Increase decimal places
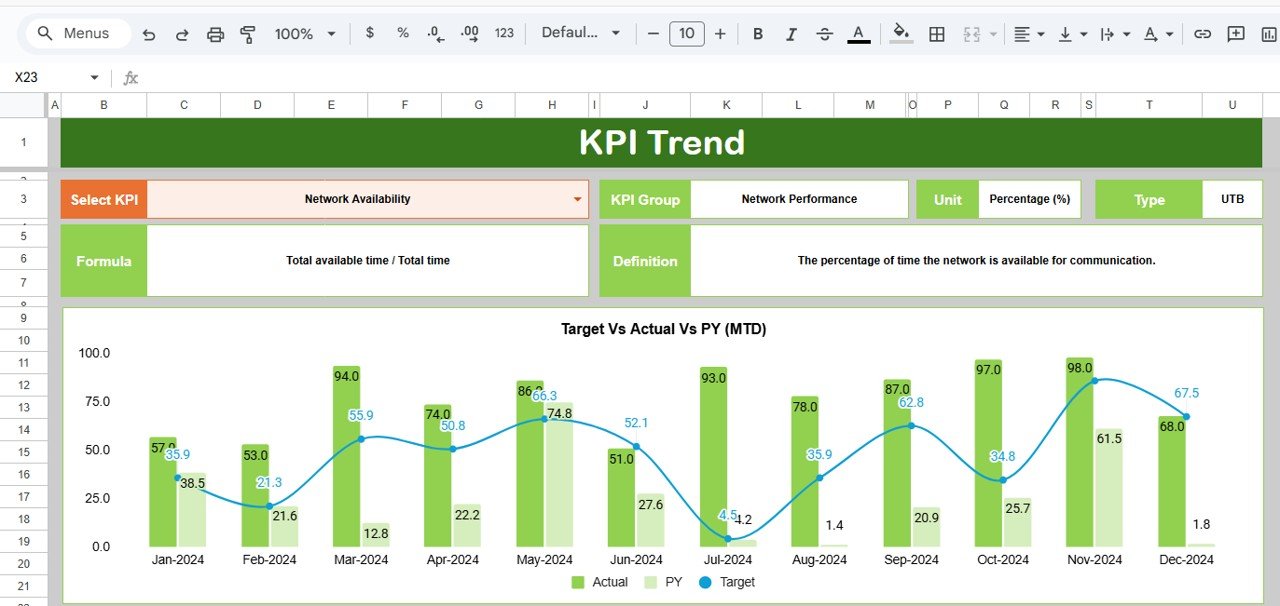Screen dimensions: 1280x606 pyautogui.click(x=469, y=33)
